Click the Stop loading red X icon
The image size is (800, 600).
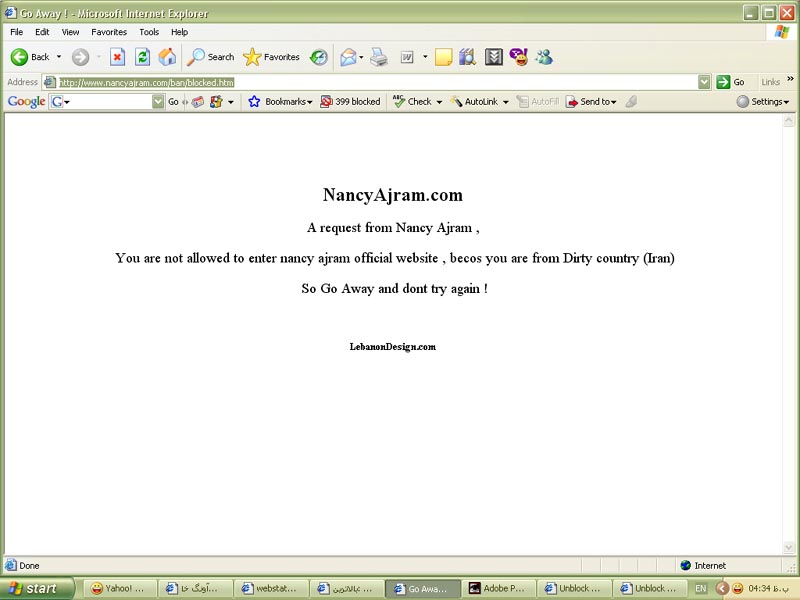tap(117, 57)
